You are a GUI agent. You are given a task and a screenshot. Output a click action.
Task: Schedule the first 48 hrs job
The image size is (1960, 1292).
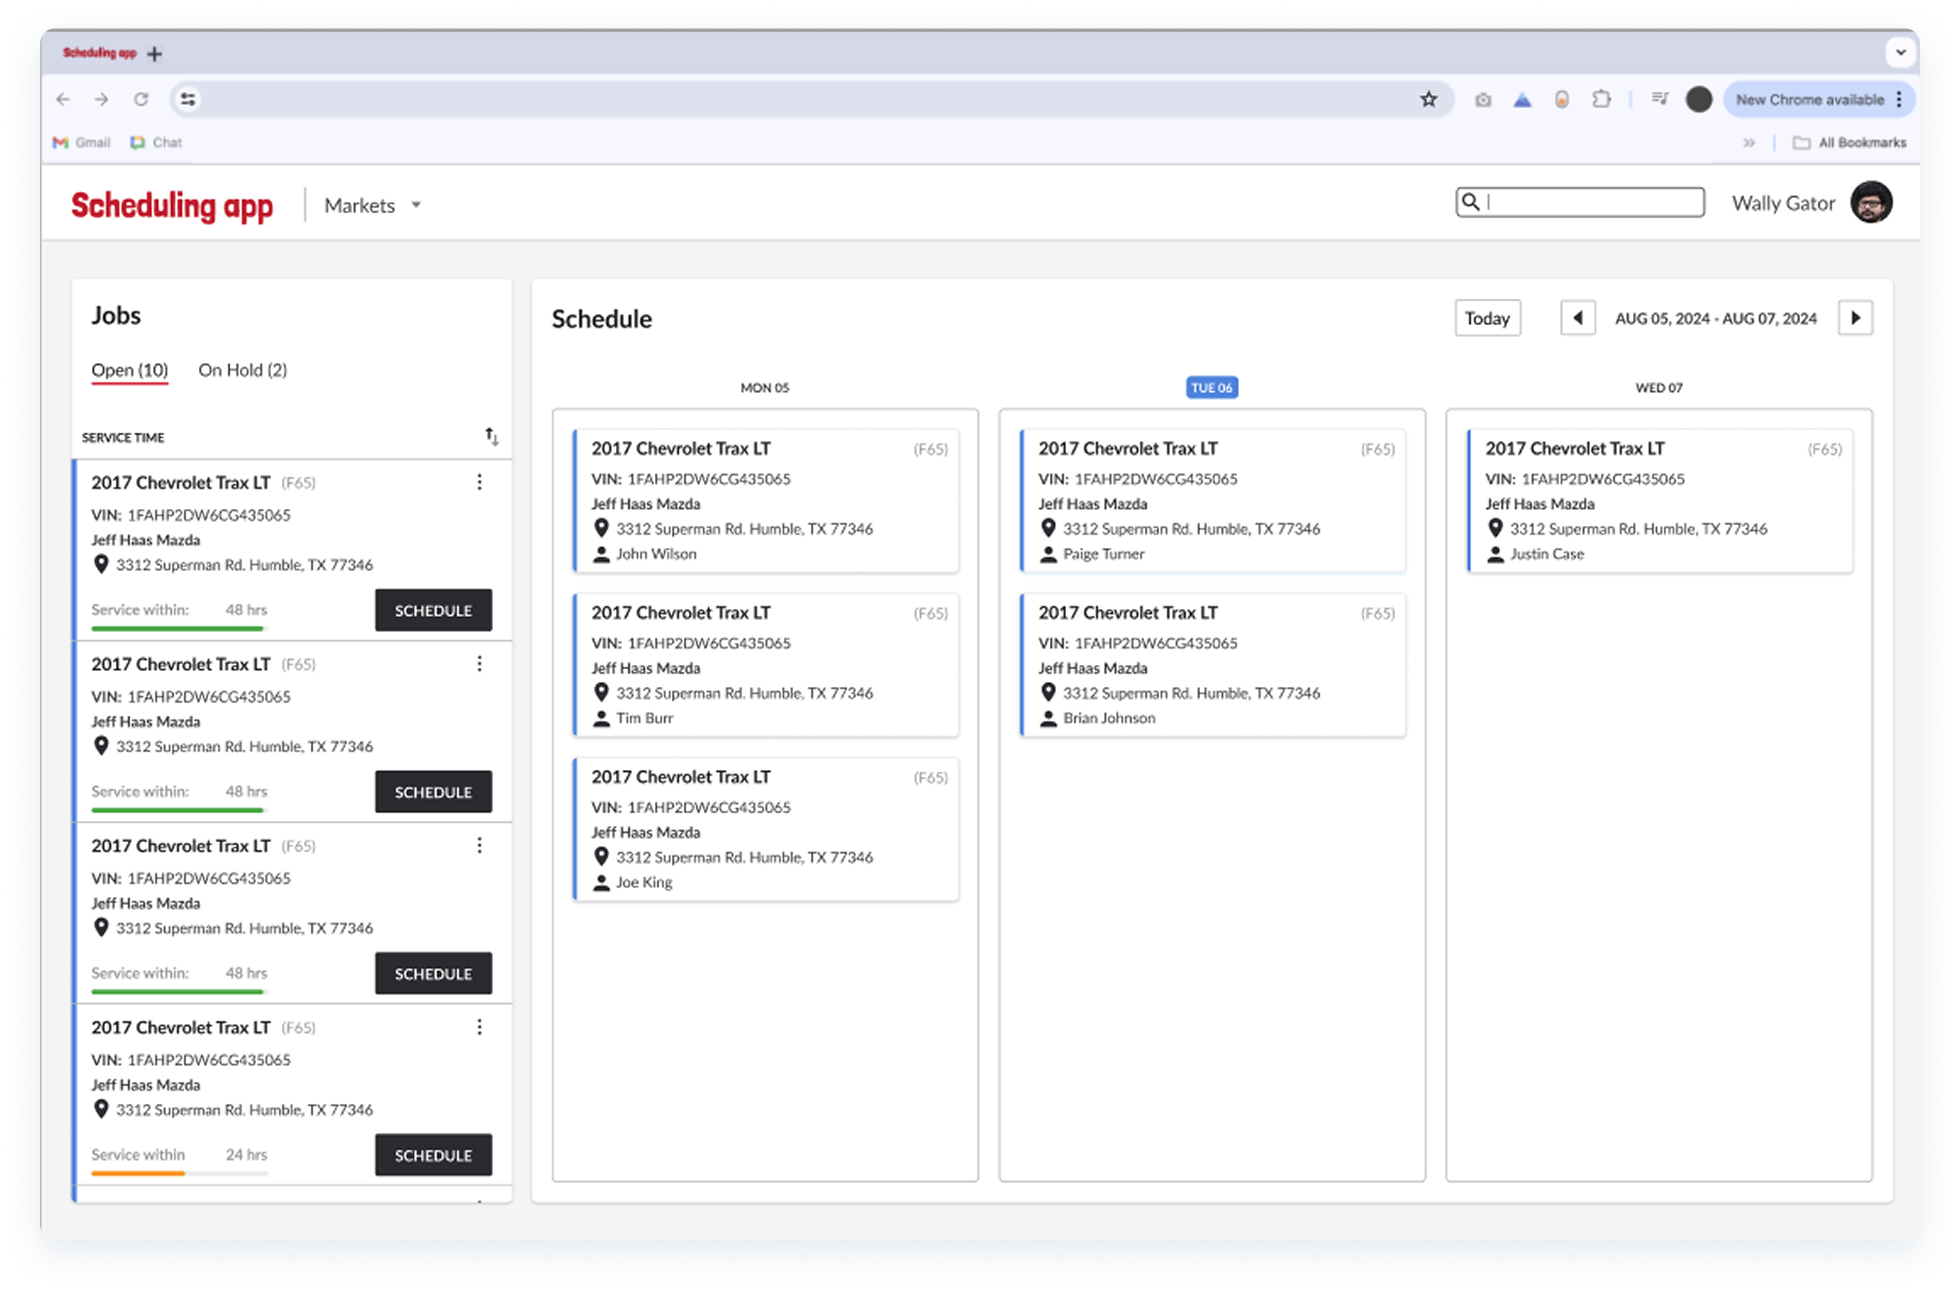(433, 610)
